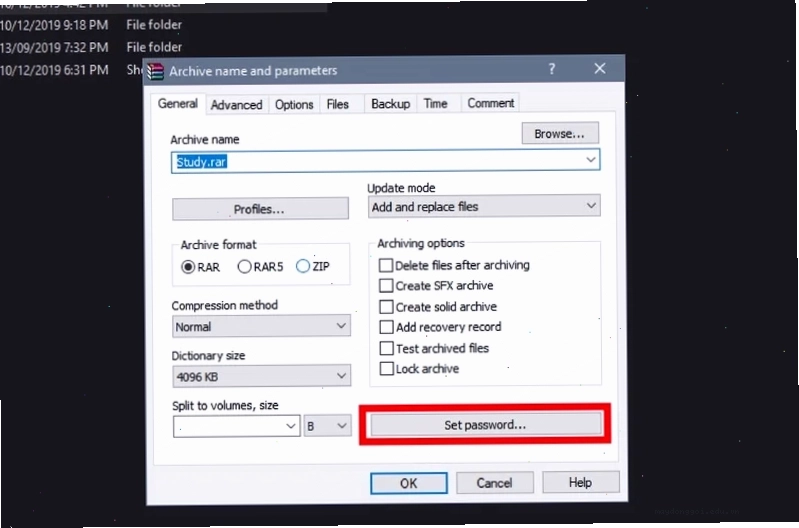This screenshot has height=528, width=799.
Task: Click the WinRAR icon in dialog title bar
Action: 155,71
